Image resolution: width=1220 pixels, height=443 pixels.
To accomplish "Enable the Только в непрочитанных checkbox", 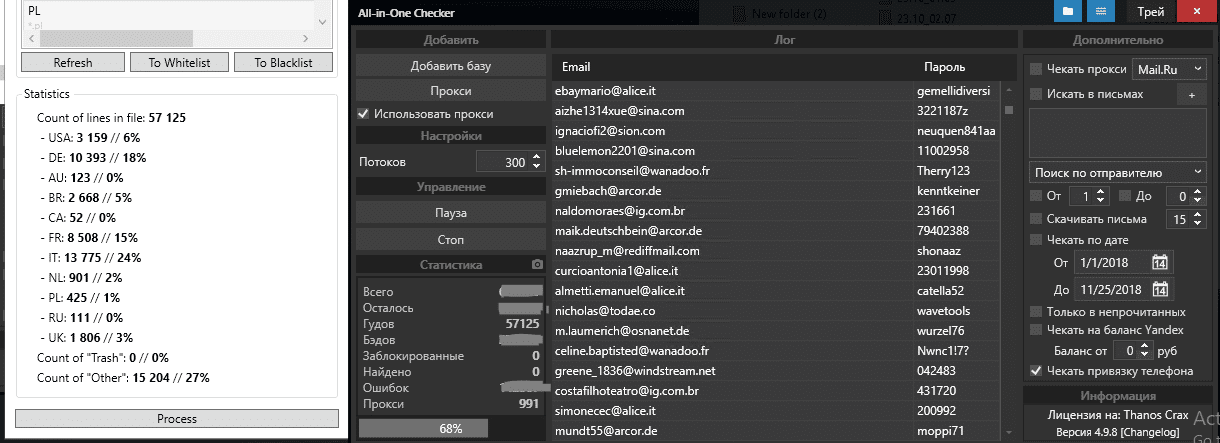I will 1036,312.
